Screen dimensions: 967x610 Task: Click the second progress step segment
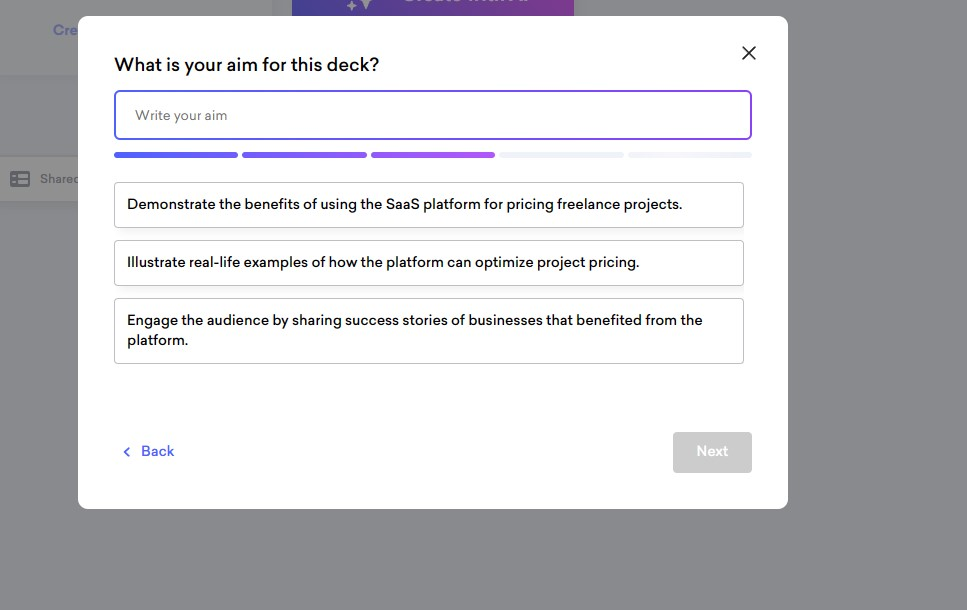(x=304, y=155)
